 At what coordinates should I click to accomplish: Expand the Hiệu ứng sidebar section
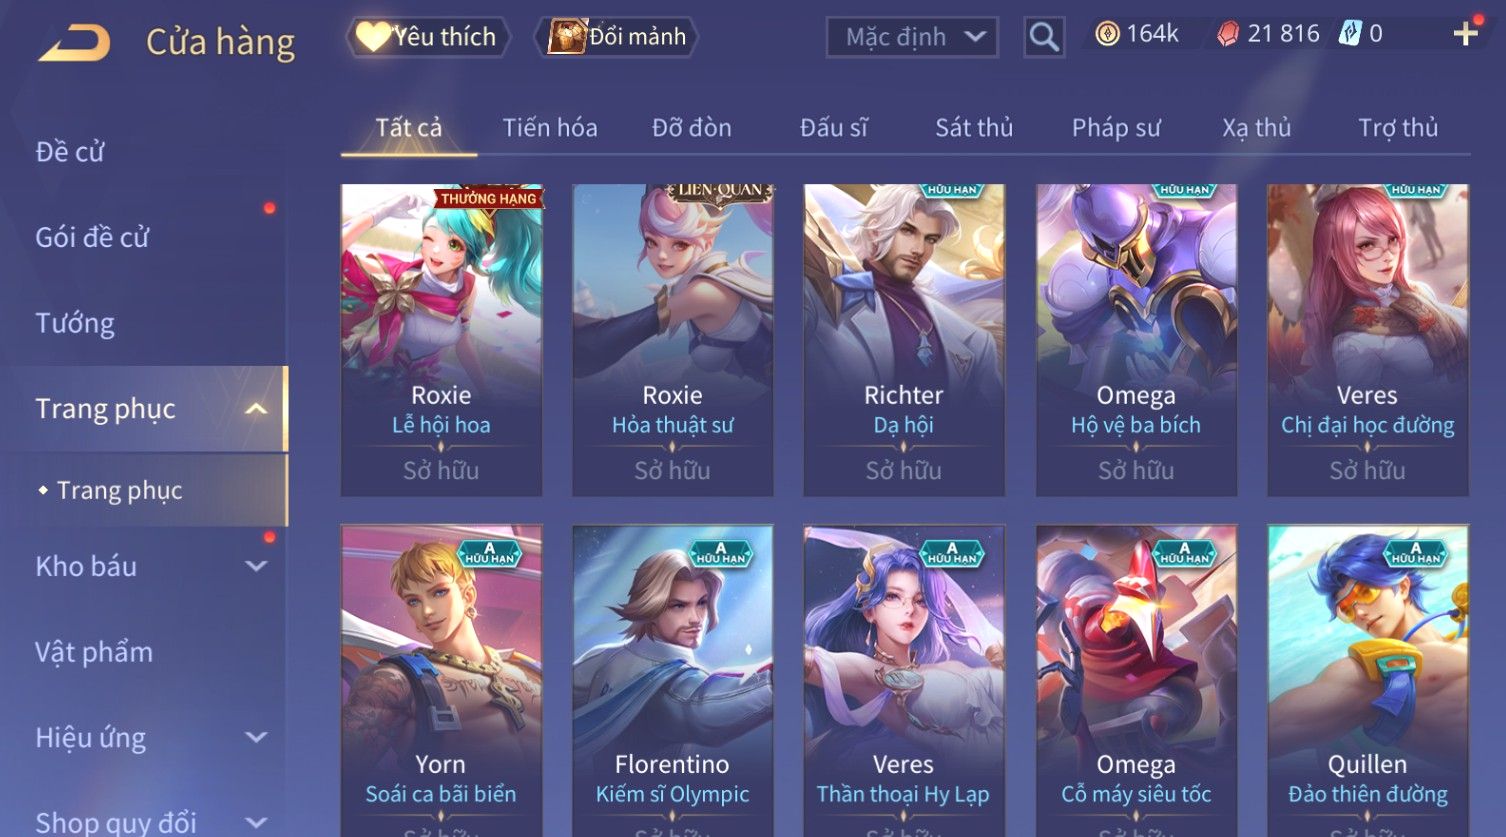(256, 738)
